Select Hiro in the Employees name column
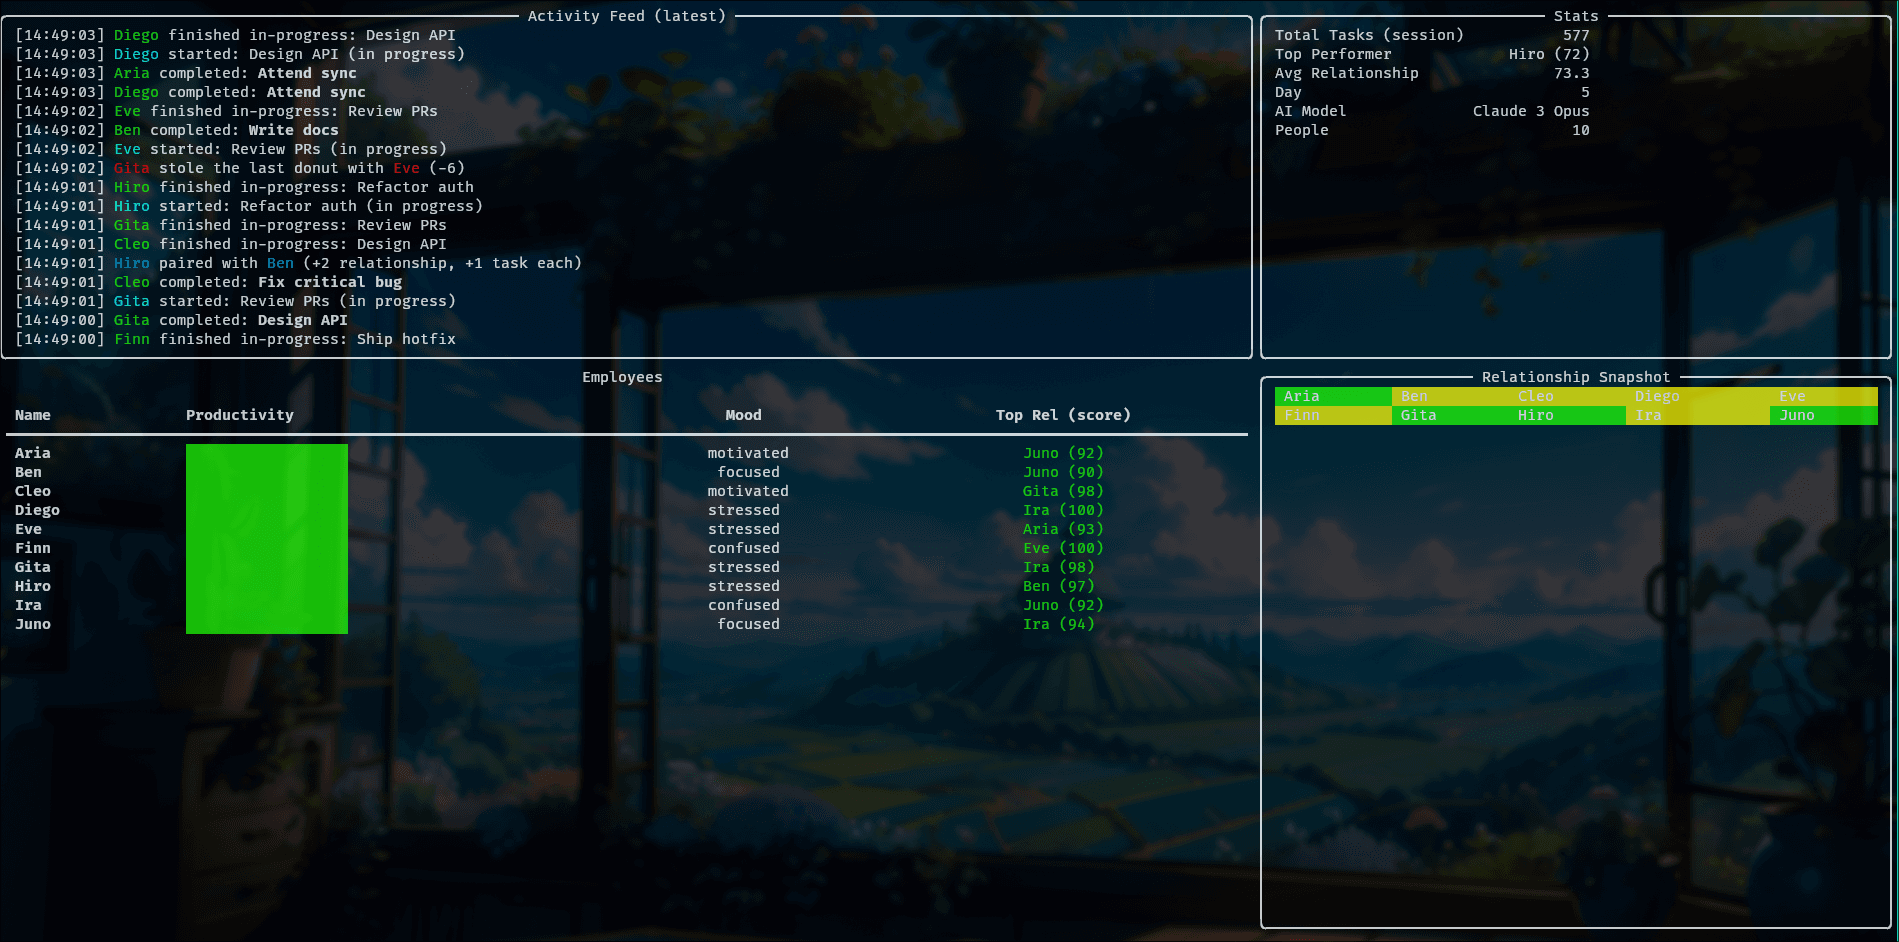This screenshot has width=1899, height=942. (32, 586)
